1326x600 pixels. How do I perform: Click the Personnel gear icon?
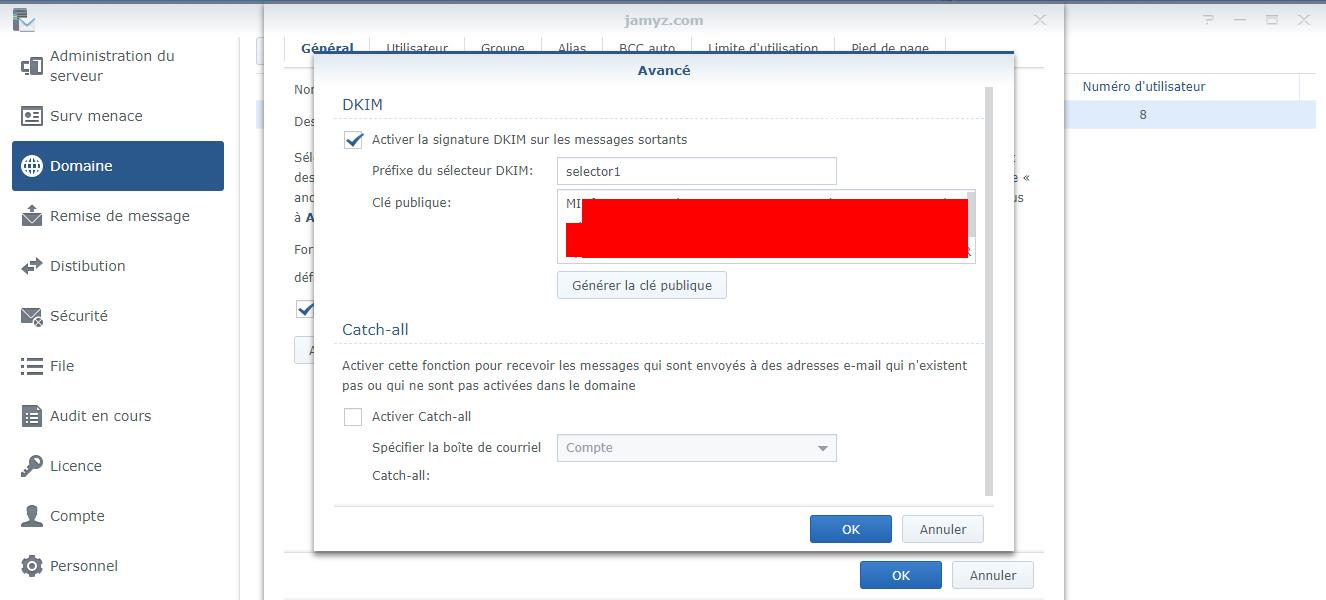(x=31, y=566)
